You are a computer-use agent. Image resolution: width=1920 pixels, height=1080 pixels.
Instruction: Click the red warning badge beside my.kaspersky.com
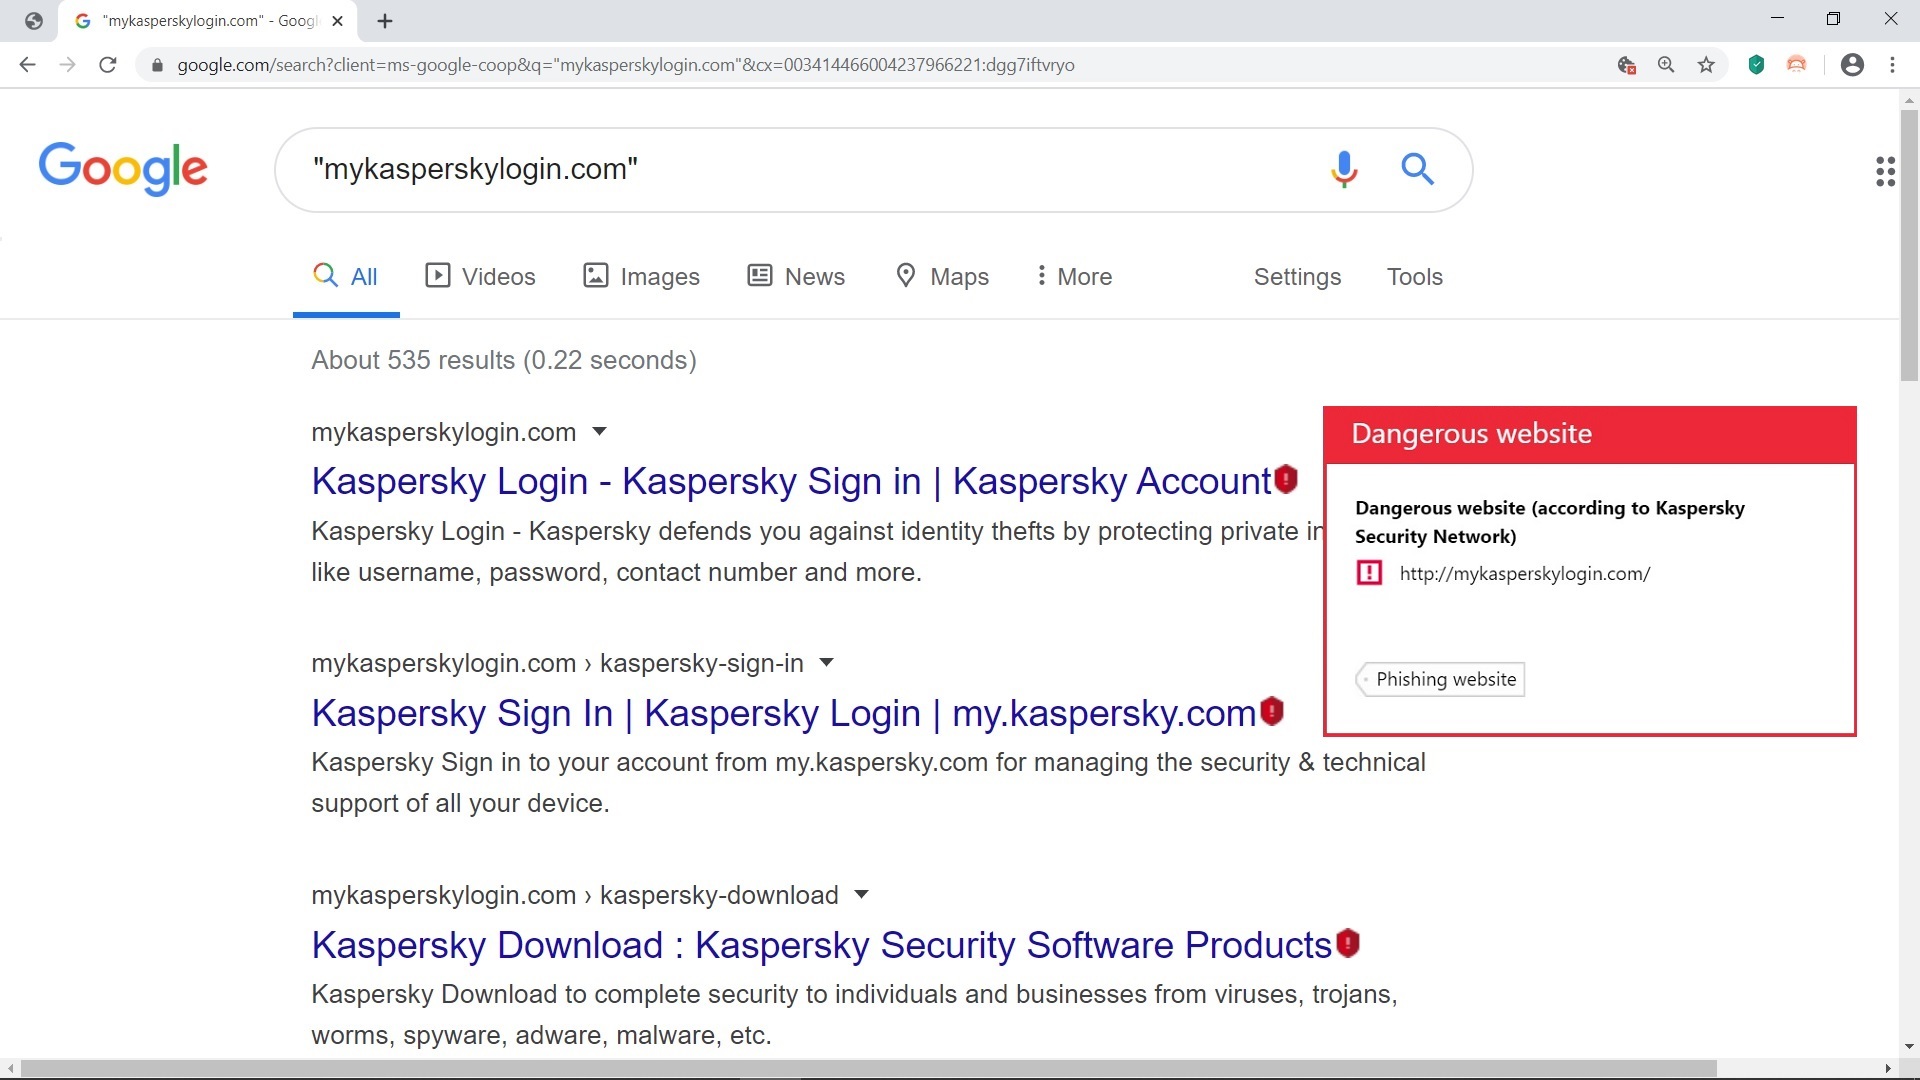click(1271, 711)
